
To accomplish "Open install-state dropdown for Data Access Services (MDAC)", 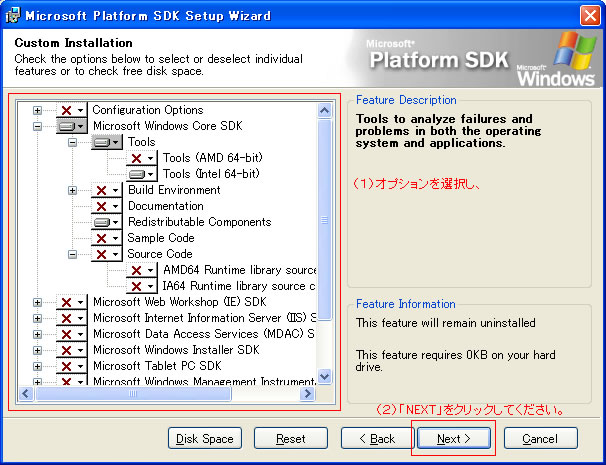I will [72, 334].
